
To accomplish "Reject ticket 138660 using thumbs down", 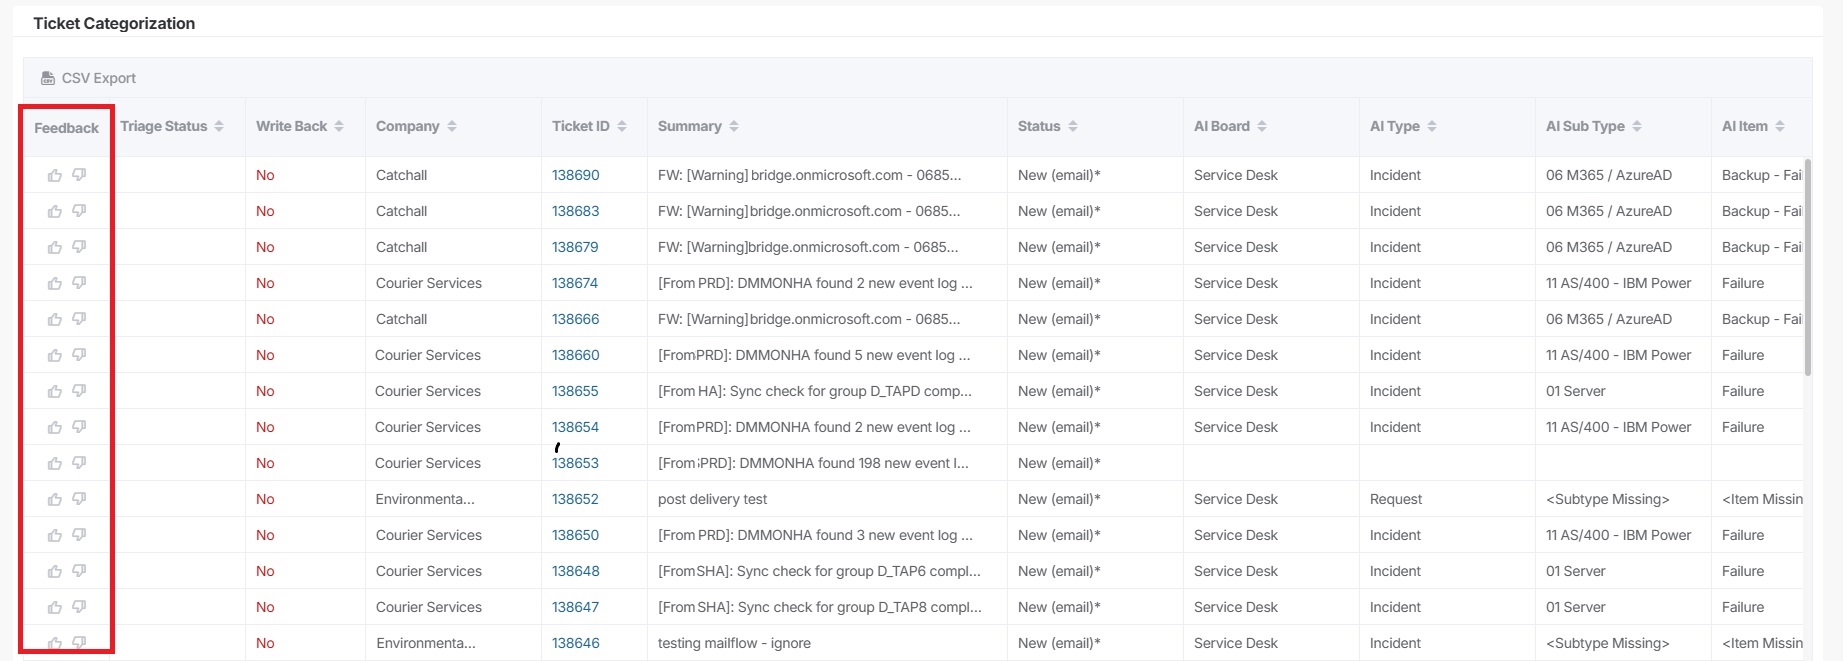I will coord(79,355).
